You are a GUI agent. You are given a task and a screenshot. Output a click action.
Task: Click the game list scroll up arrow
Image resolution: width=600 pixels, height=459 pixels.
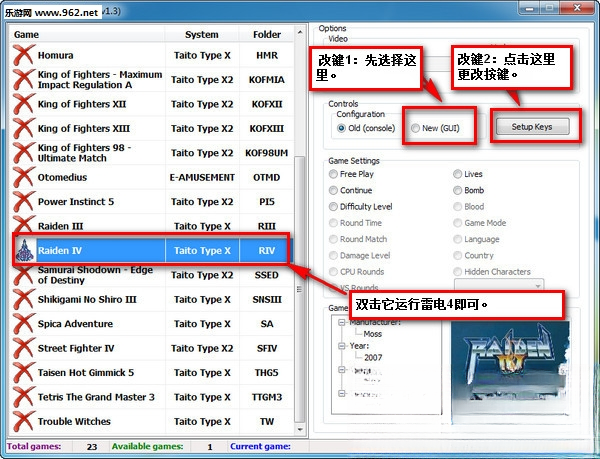(300, 33)
